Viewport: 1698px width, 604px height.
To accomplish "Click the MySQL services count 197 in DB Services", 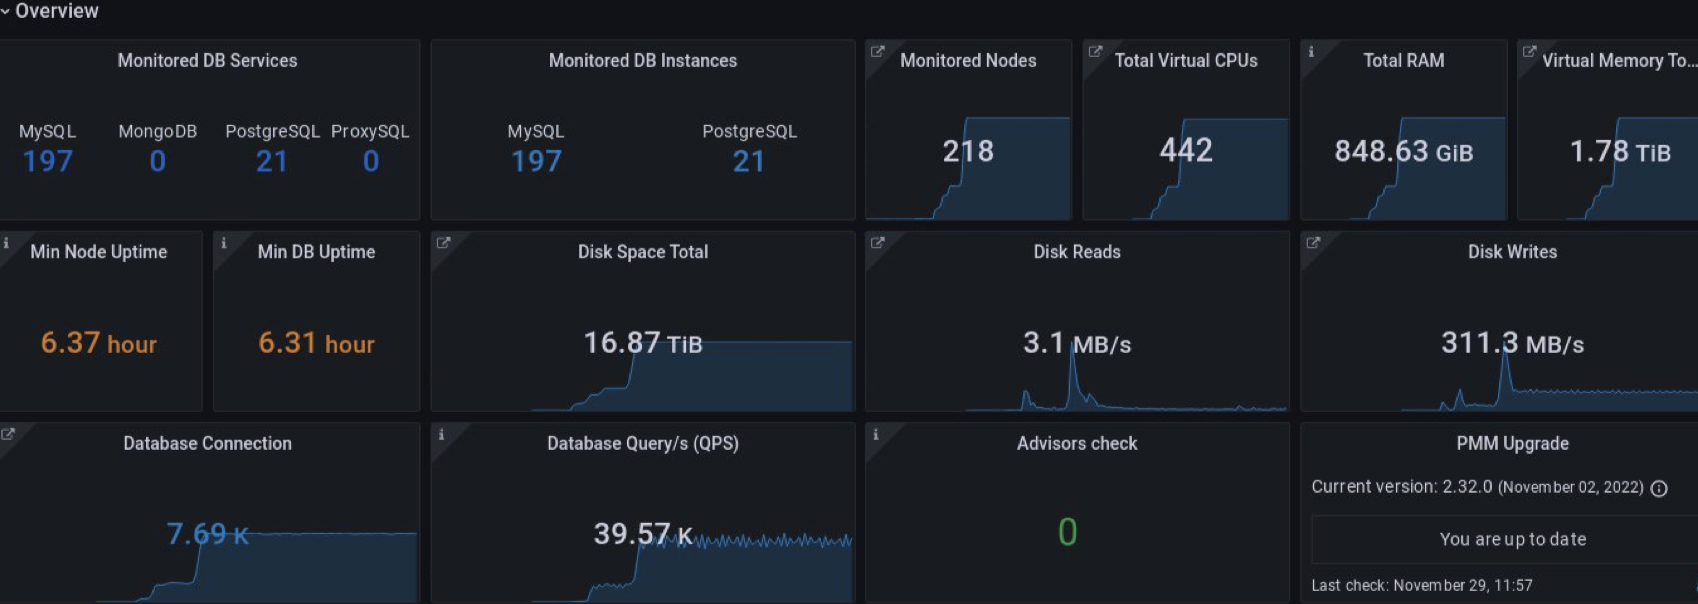I will click(x=47, y=161).
